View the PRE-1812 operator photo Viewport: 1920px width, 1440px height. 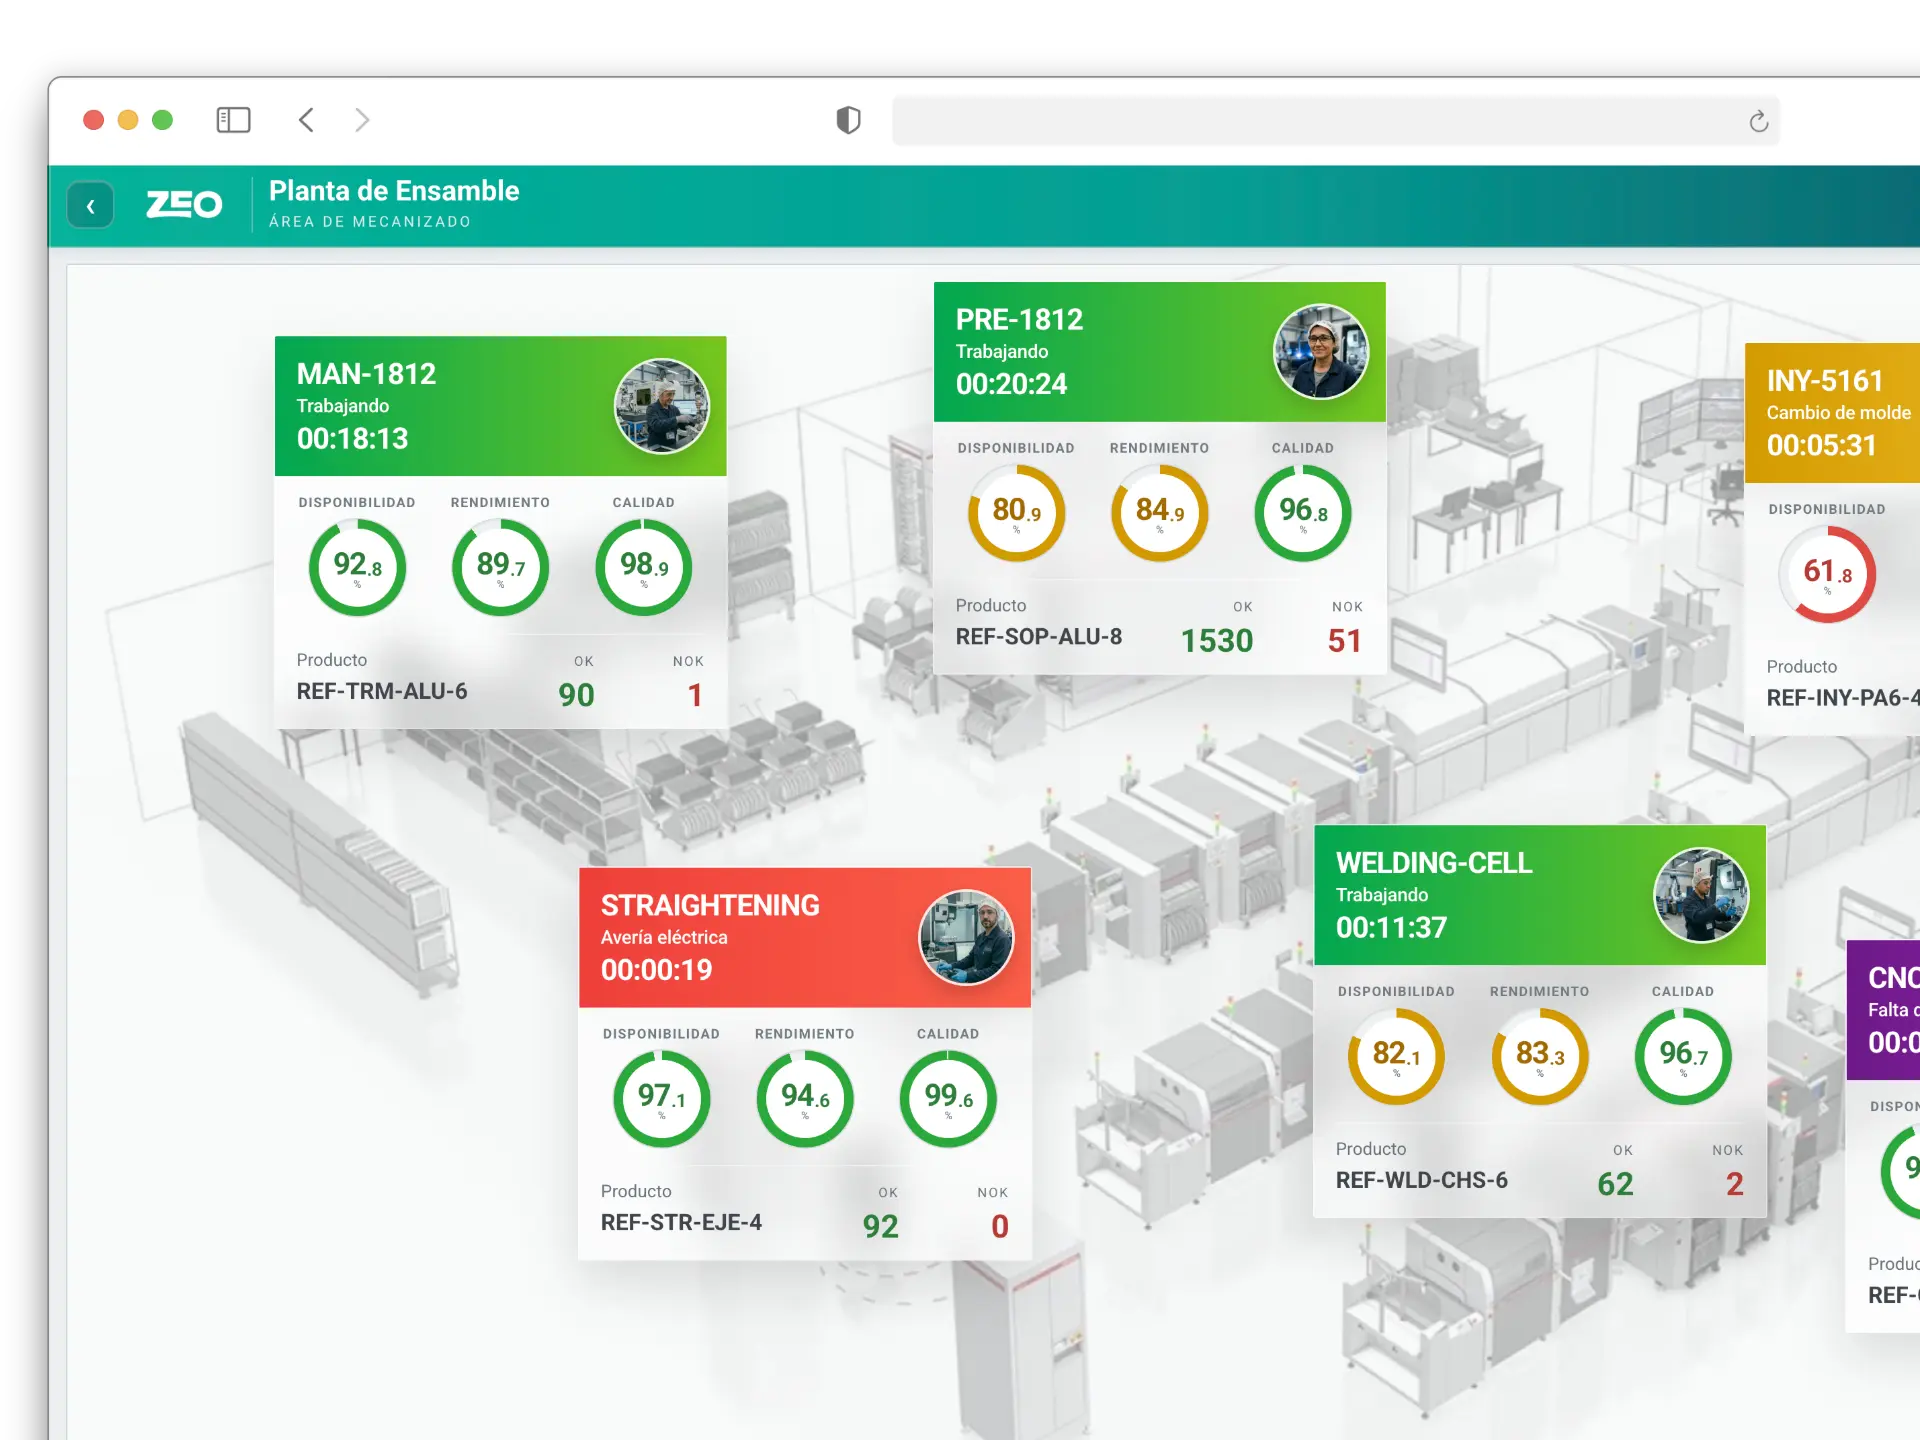1321,352
